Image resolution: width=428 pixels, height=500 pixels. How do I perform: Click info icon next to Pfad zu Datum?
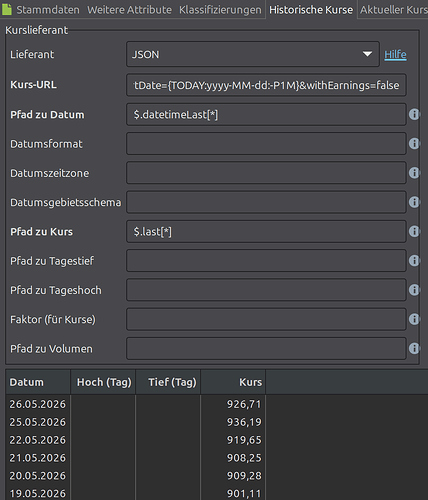[x=414, y=115]
